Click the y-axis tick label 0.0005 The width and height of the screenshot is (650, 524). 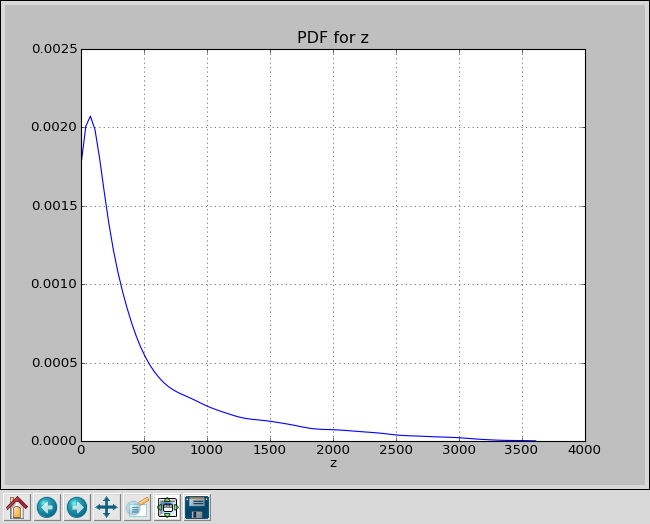click(x=55, y=363)
